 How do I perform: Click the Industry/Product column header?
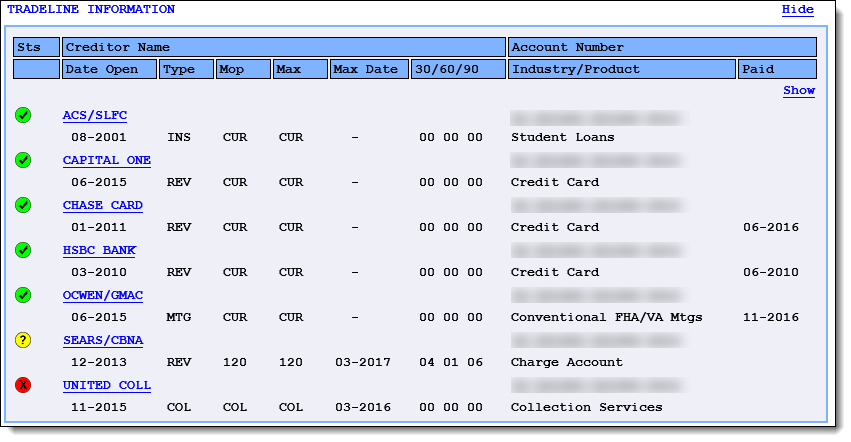pos(622,70)
